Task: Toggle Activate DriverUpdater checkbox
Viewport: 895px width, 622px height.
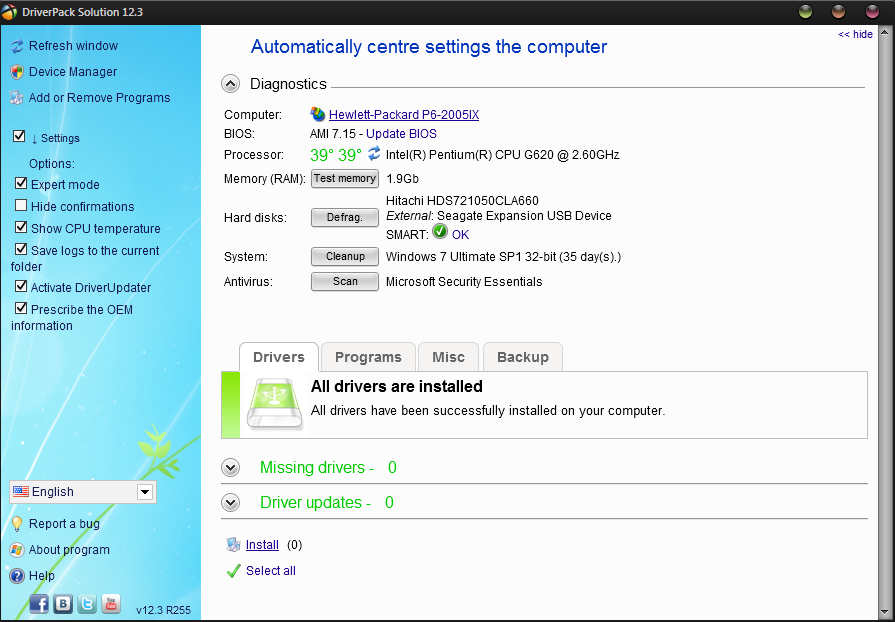Action: pyautogui.click(x=21, y=286)
